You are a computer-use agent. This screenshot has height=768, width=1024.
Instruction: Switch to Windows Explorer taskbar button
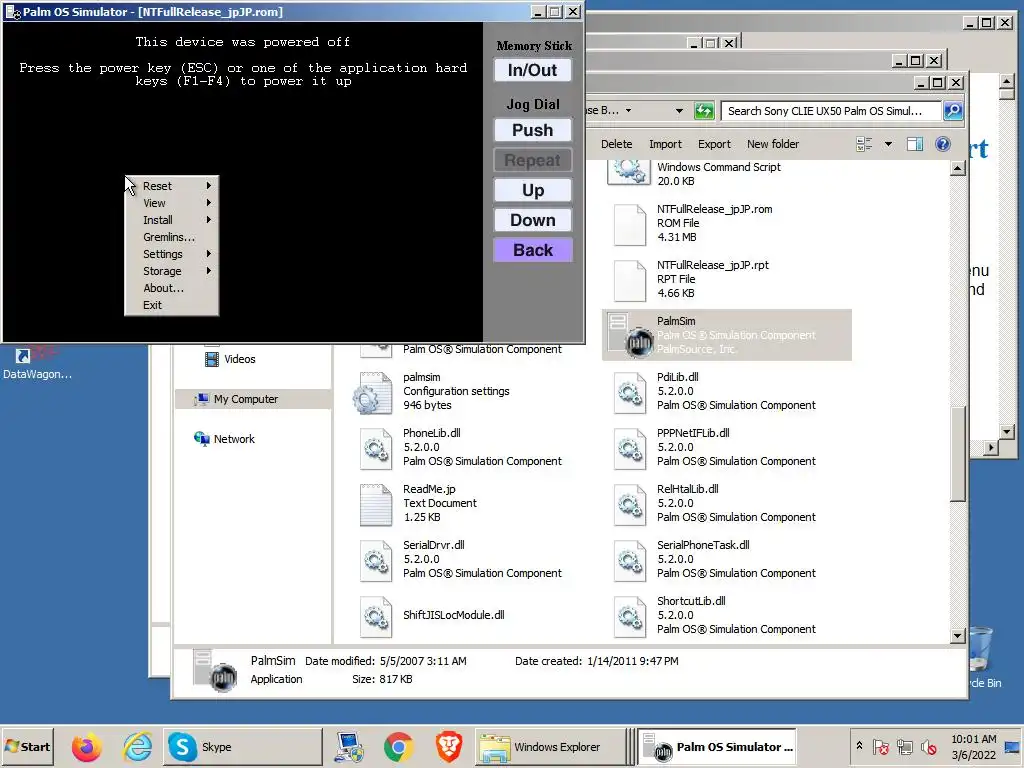tap(550, 747)
